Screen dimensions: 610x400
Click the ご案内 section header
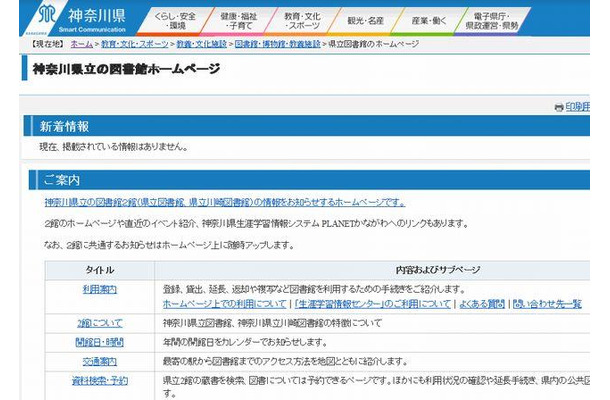309,180
